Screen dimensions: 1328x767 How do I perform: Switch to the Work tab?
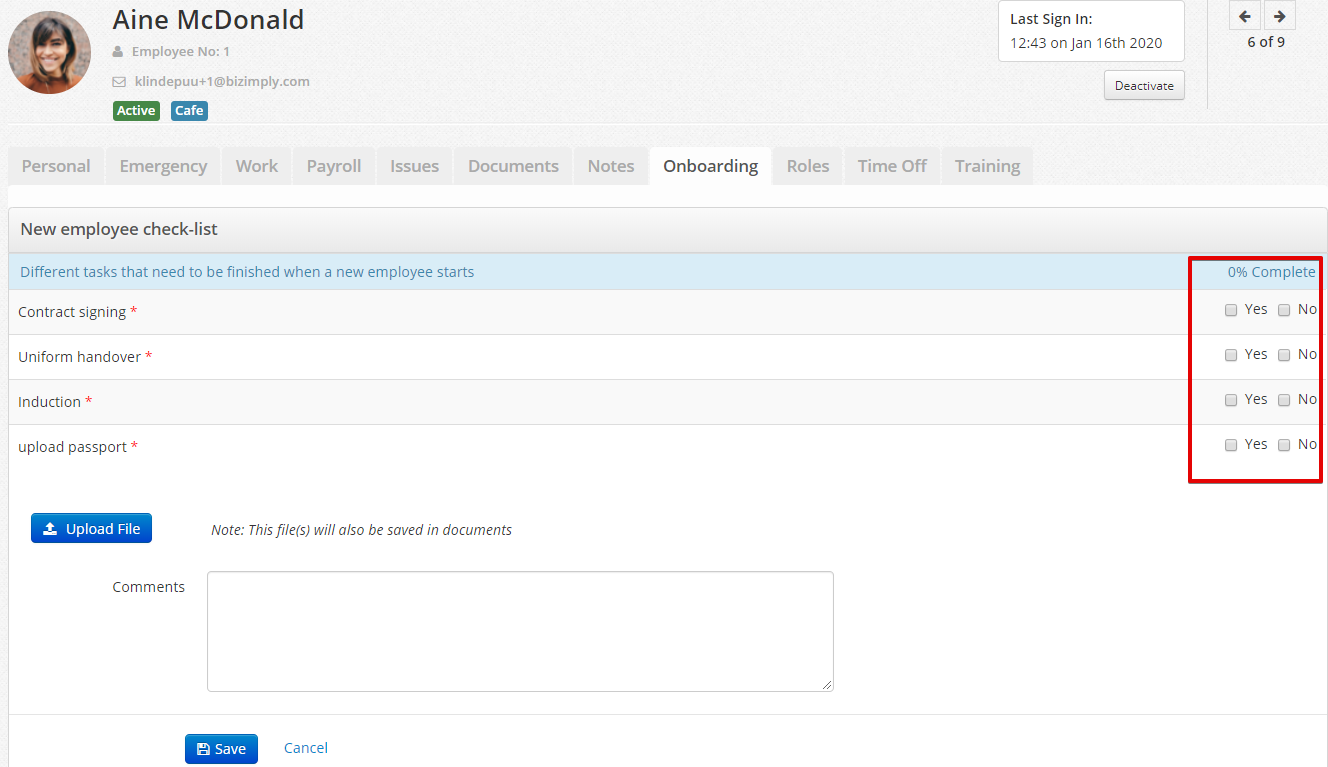[x=257, y=166]
